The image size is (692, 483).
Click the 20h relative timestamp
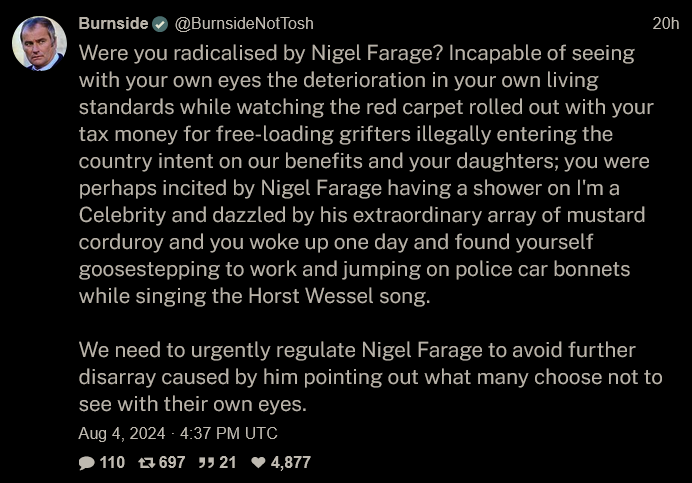[666, 23]
